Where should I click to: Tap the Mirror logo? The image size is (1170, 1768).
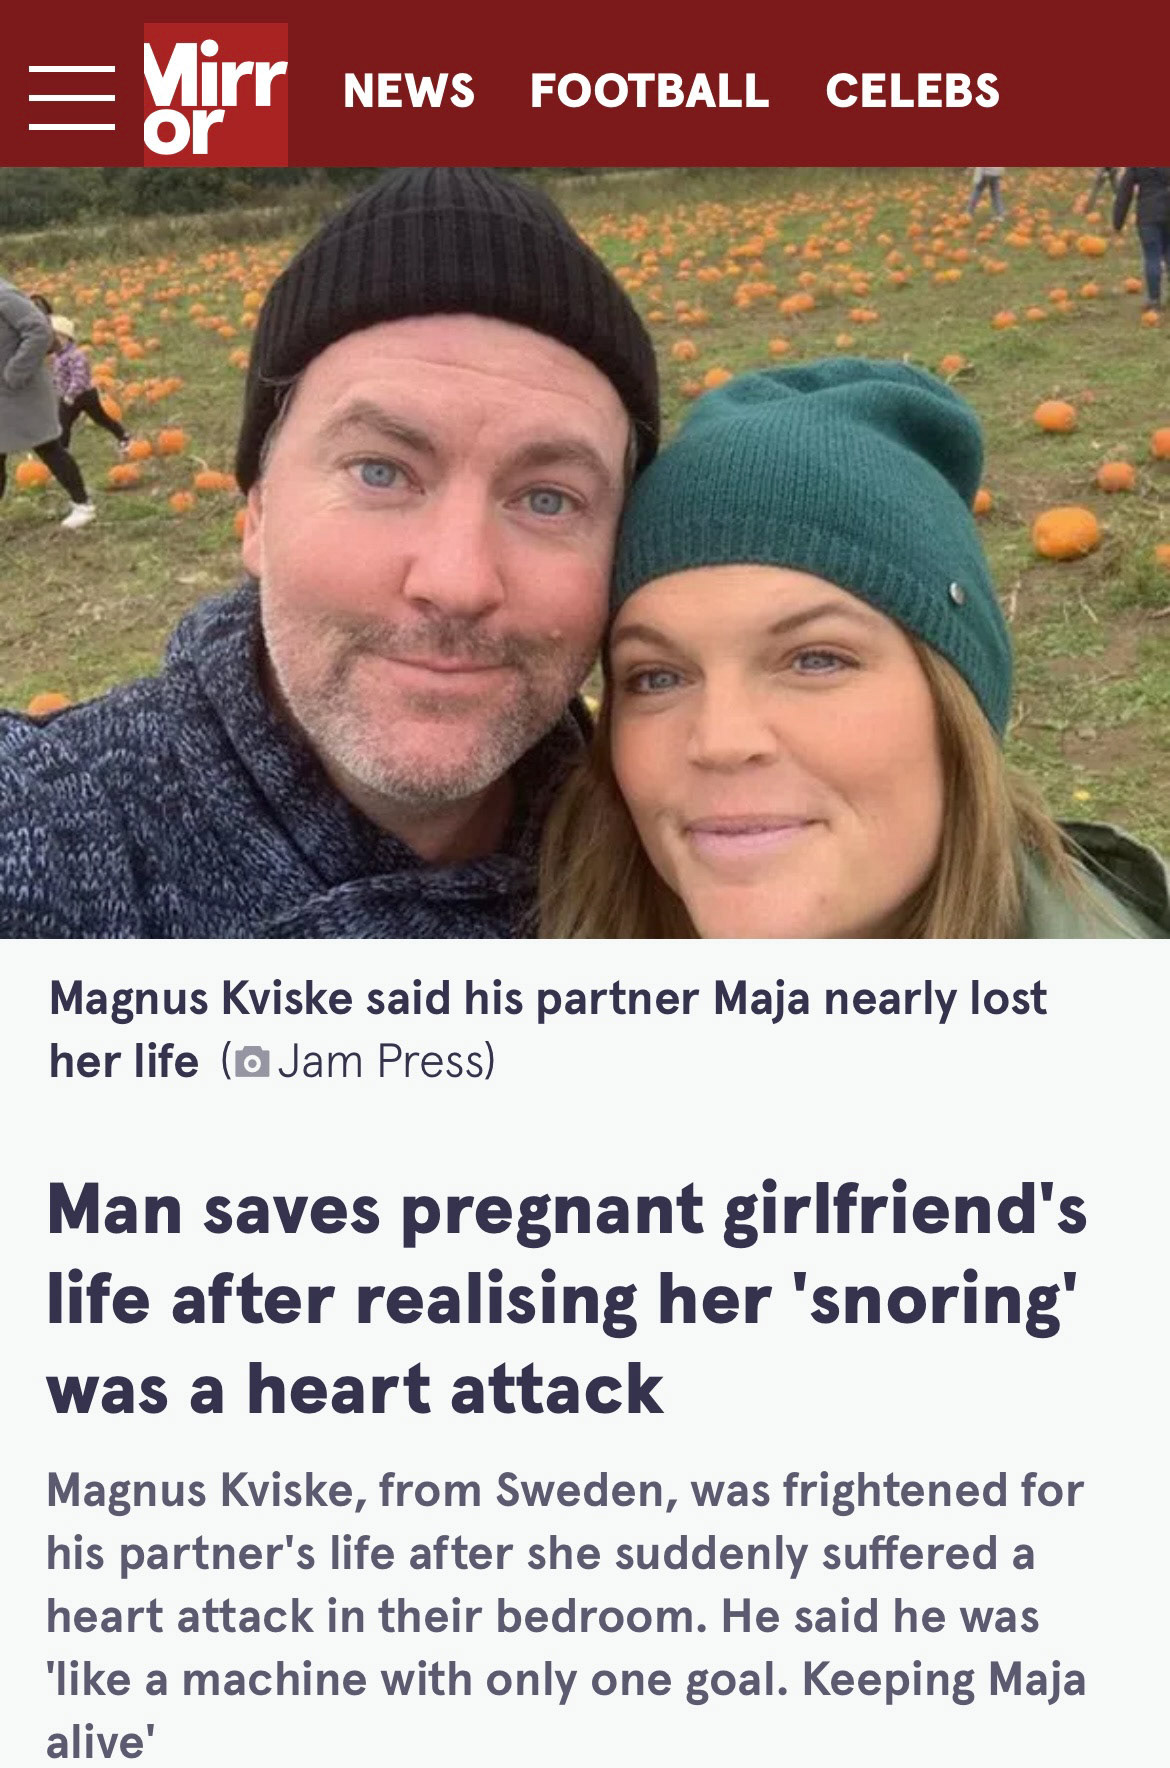click(x=215, y=94)
